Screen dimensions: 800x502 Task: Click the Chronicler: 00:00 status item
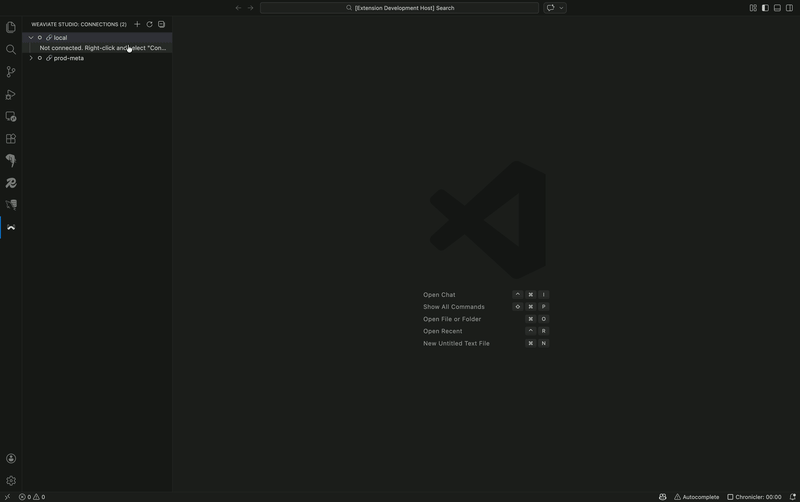pyautogui.click(x=754, y=497)
